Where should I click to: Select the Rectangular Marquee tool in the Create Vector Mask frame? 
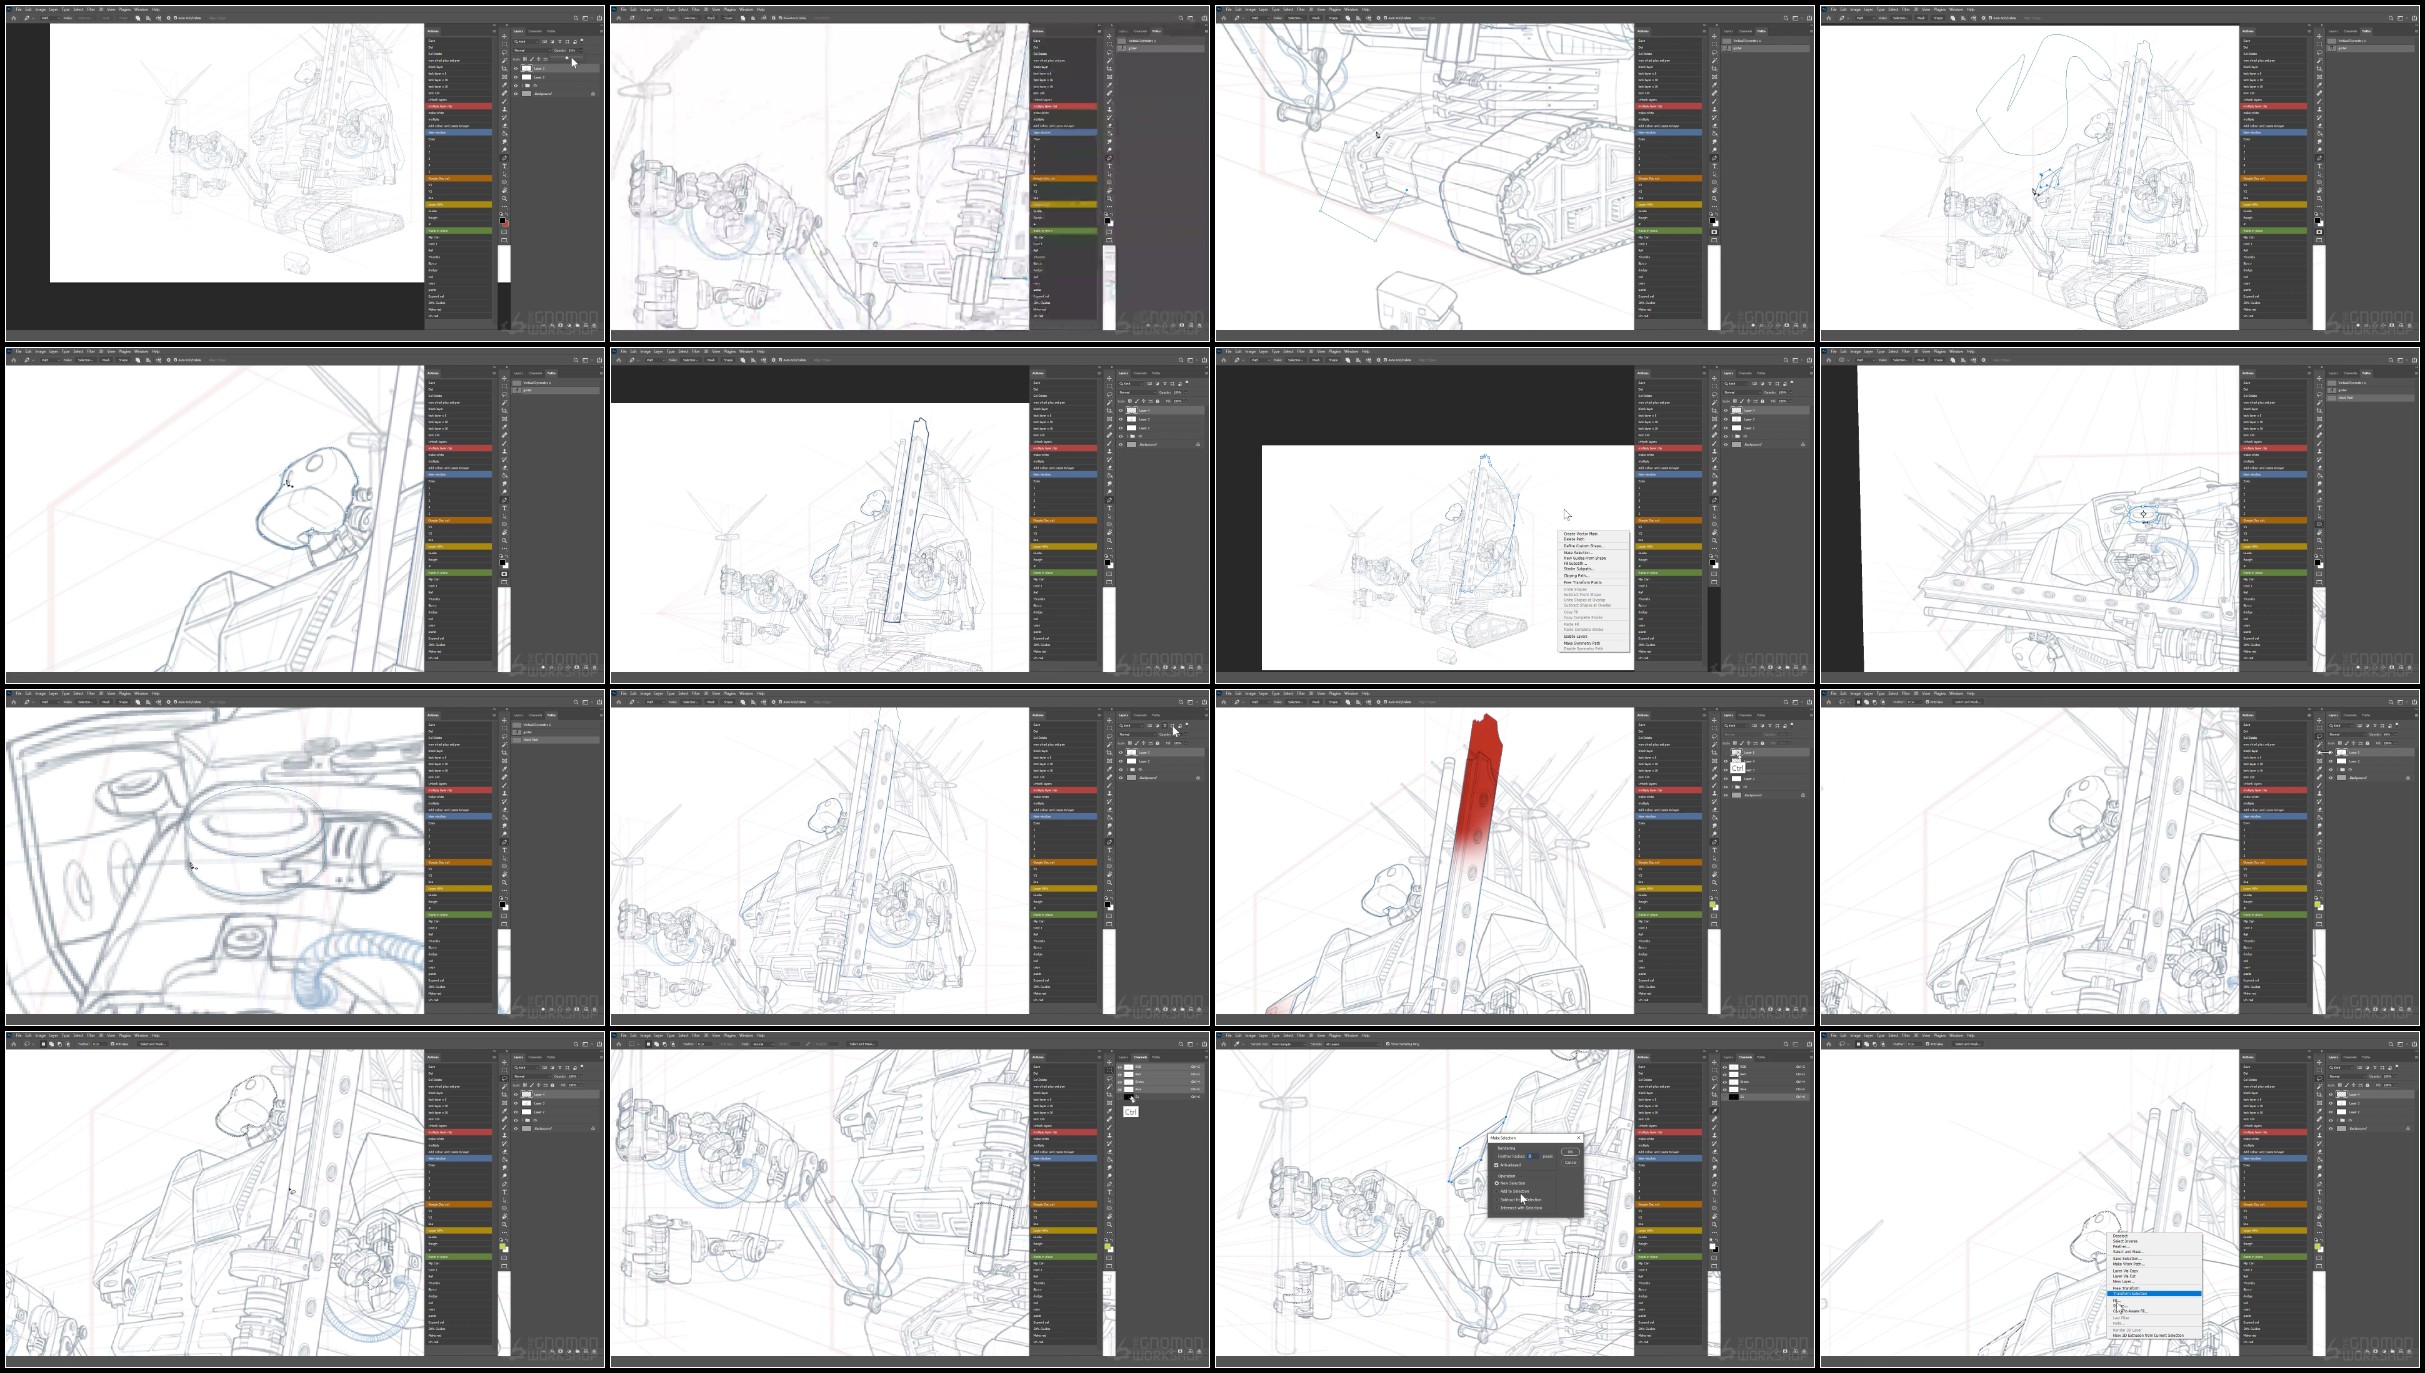click(1714, 387)
